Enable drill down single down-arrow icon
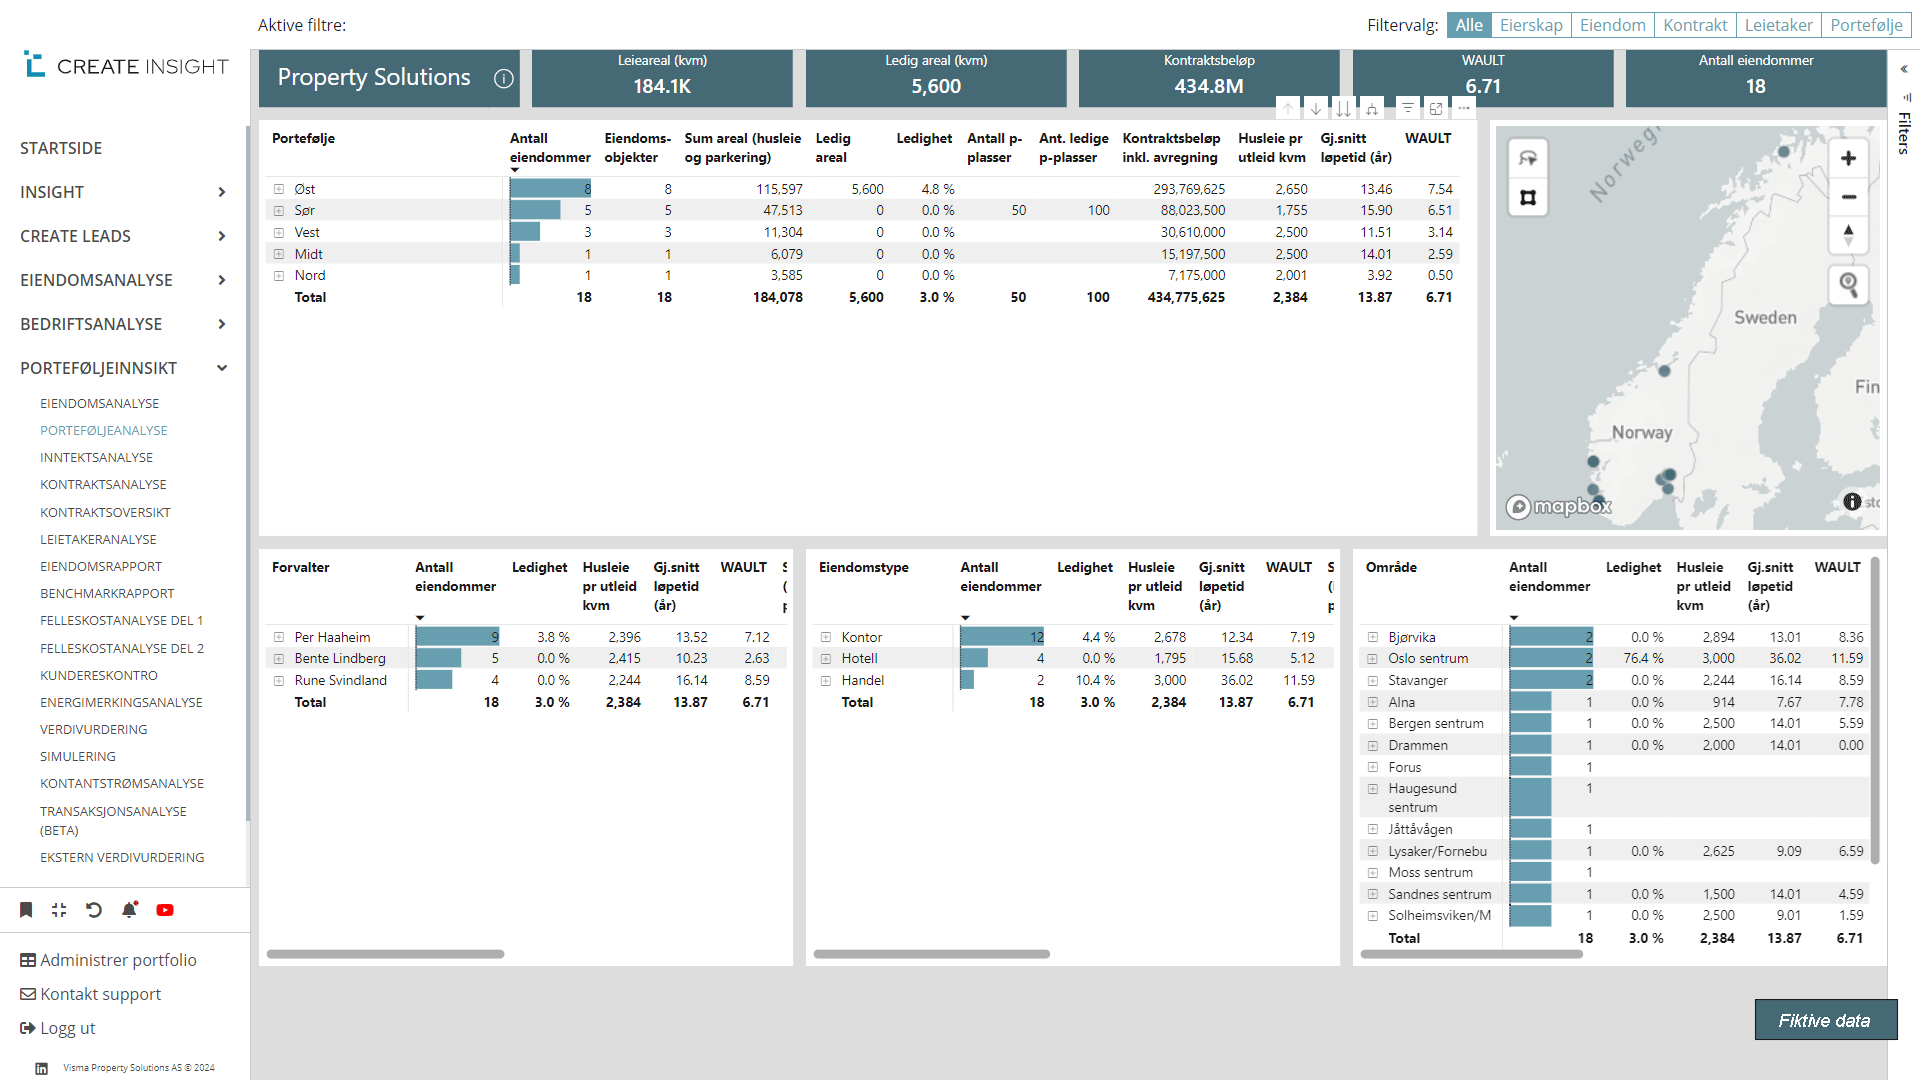Screen dimensions: 1920x1080 [1316, 108]
